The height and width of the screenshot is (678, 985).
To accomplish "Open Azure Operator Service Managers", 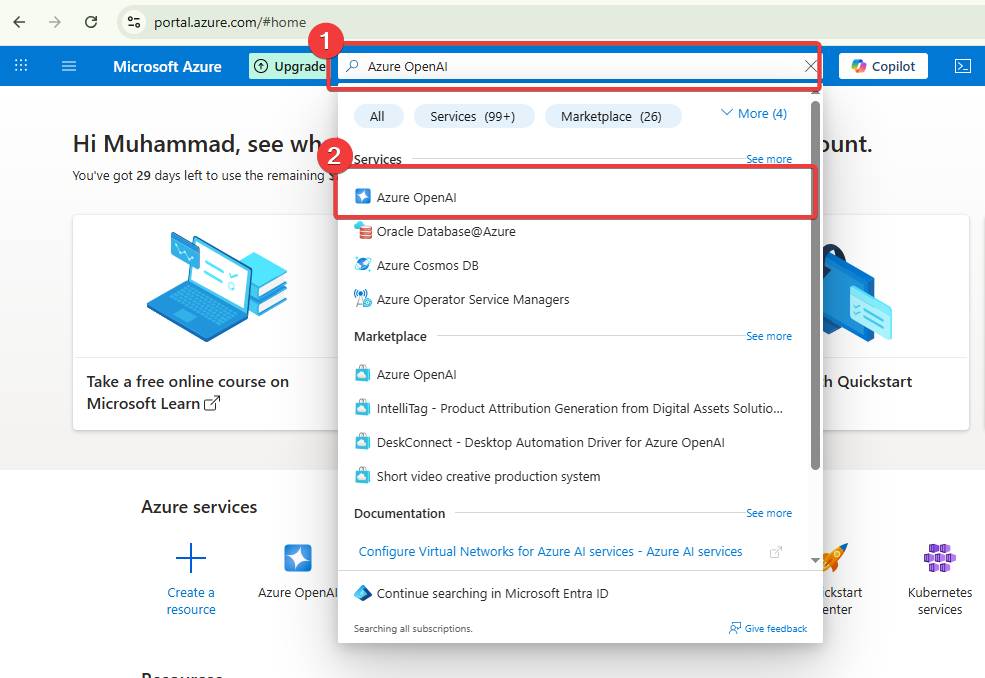I will (x=575, y=299).
